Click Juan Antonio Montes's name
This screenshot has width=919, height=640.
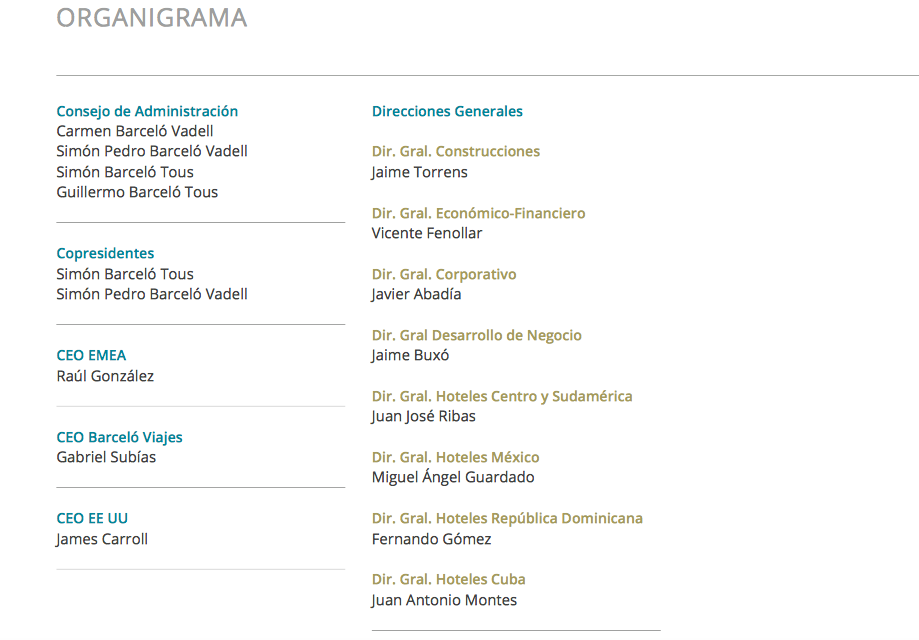pos(444,600)
